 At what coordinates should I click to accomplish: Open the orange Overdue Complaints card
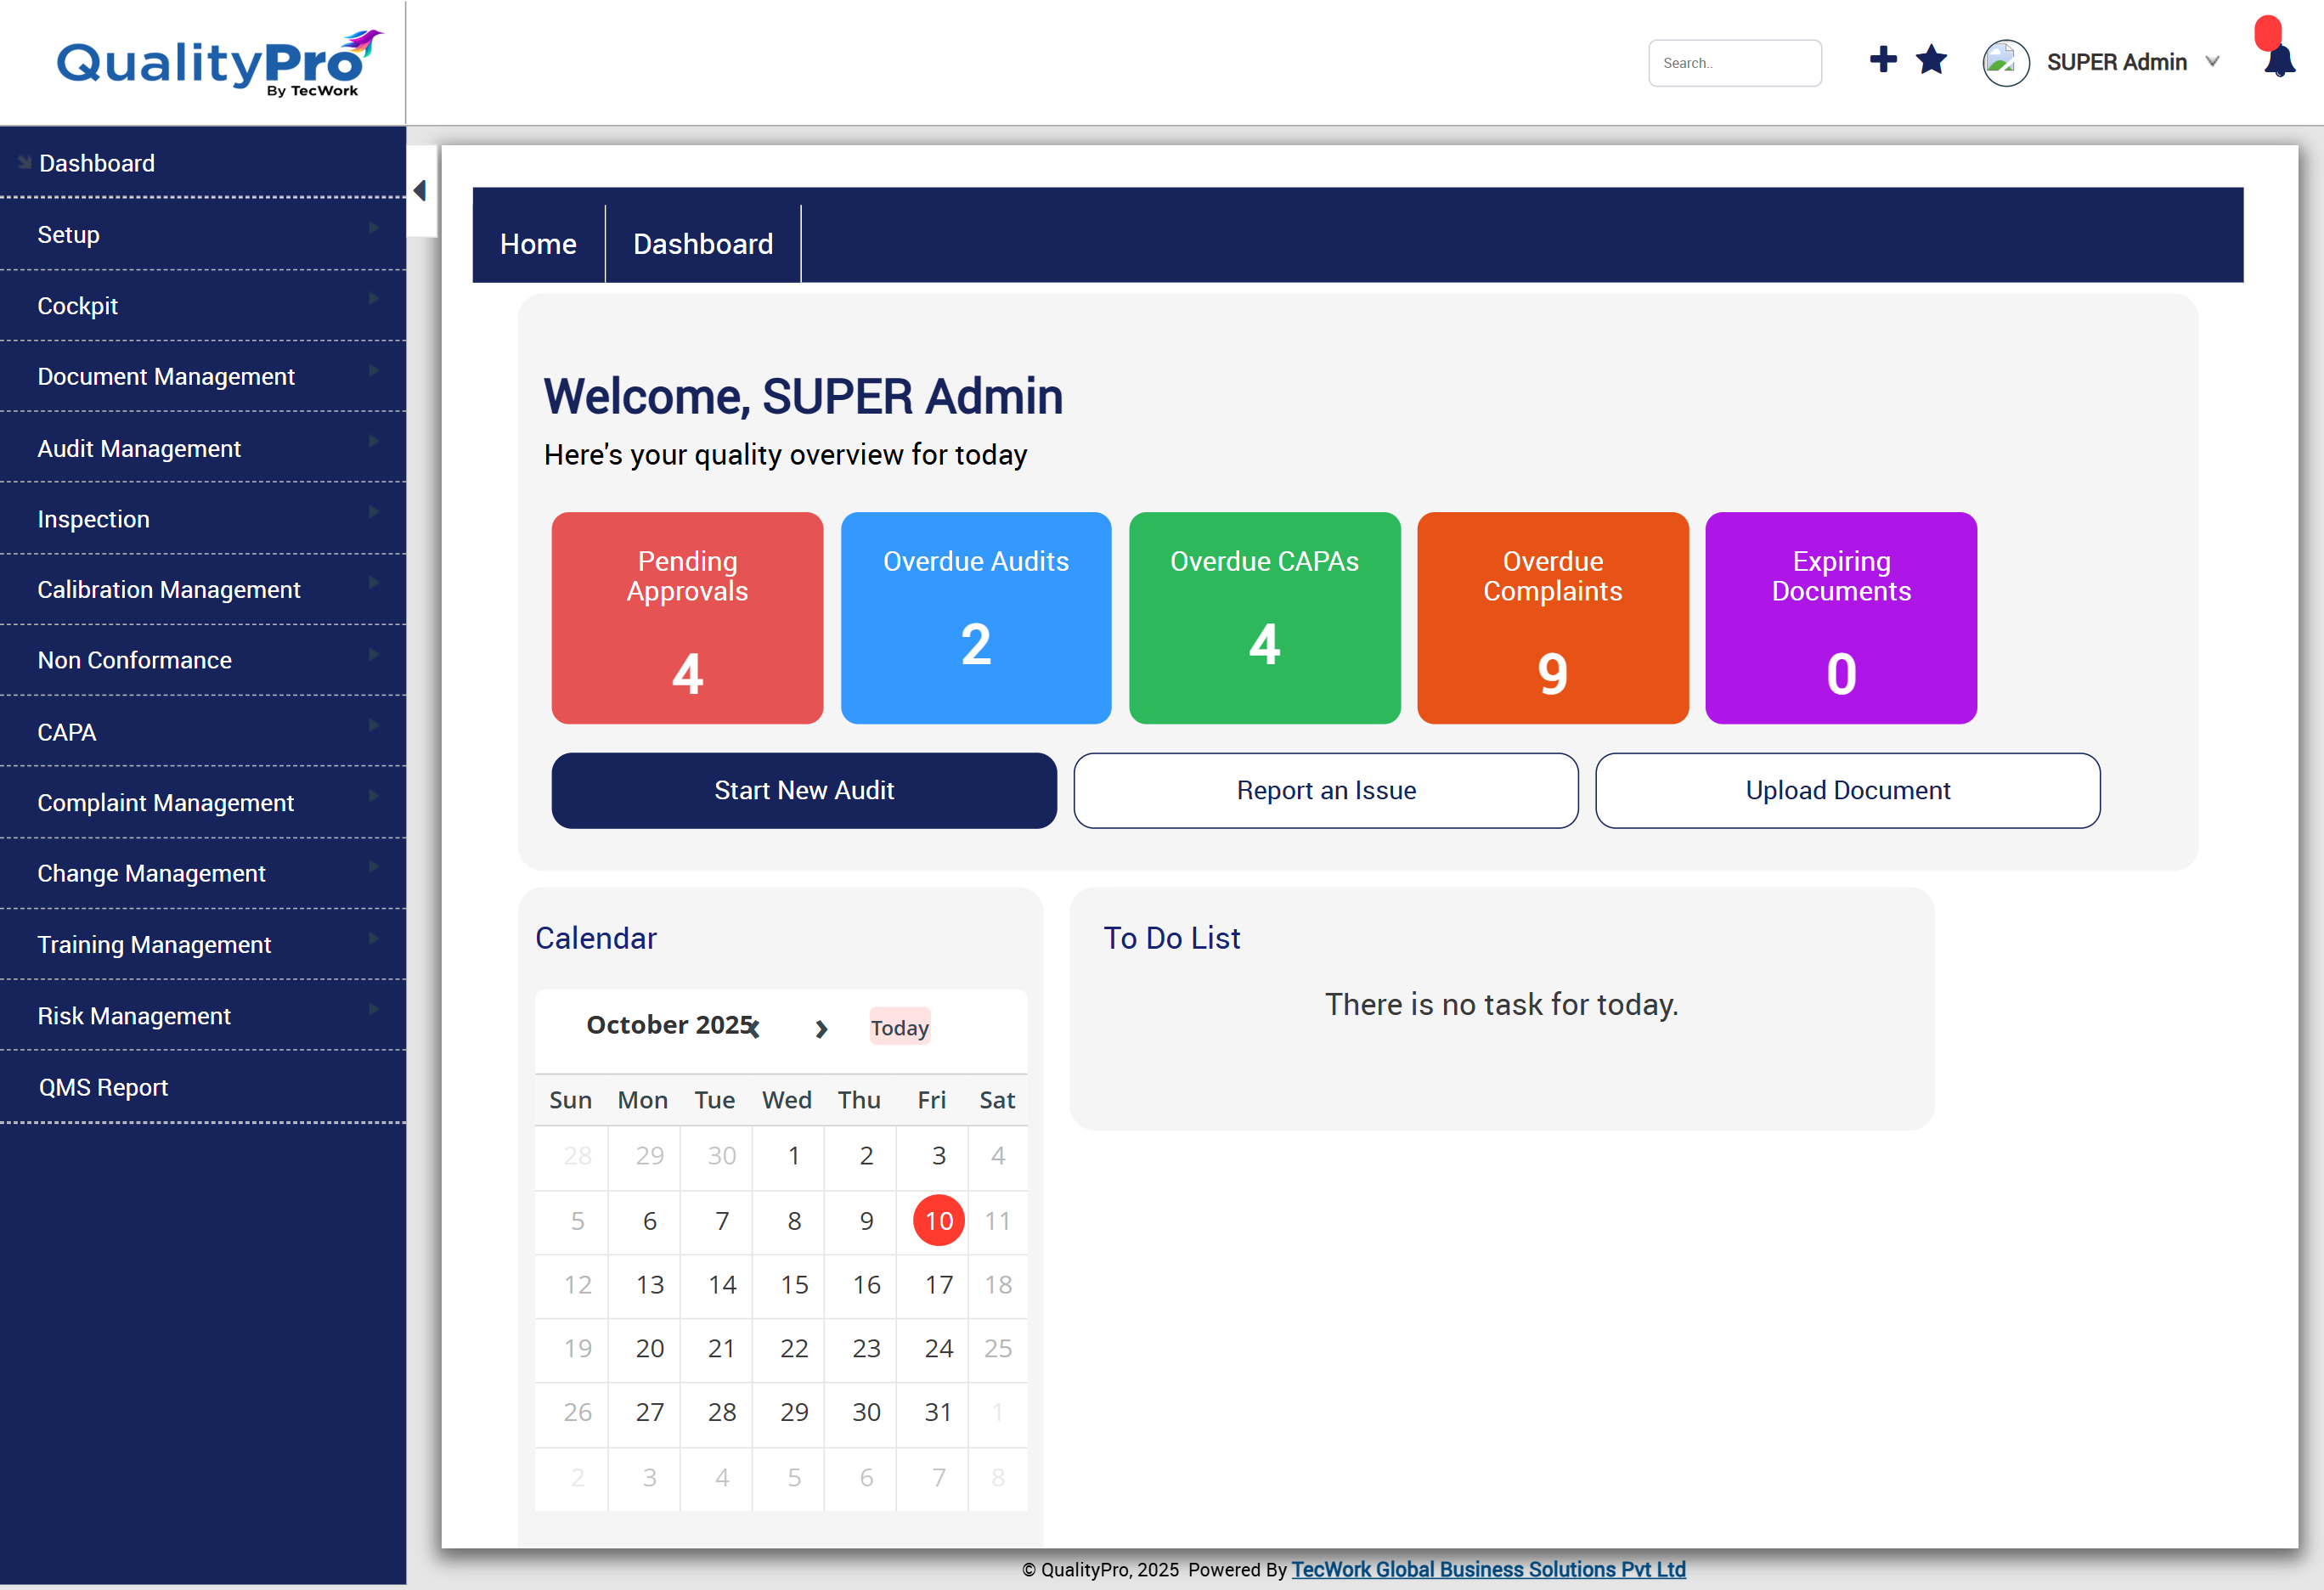(x=1552, y=618)
